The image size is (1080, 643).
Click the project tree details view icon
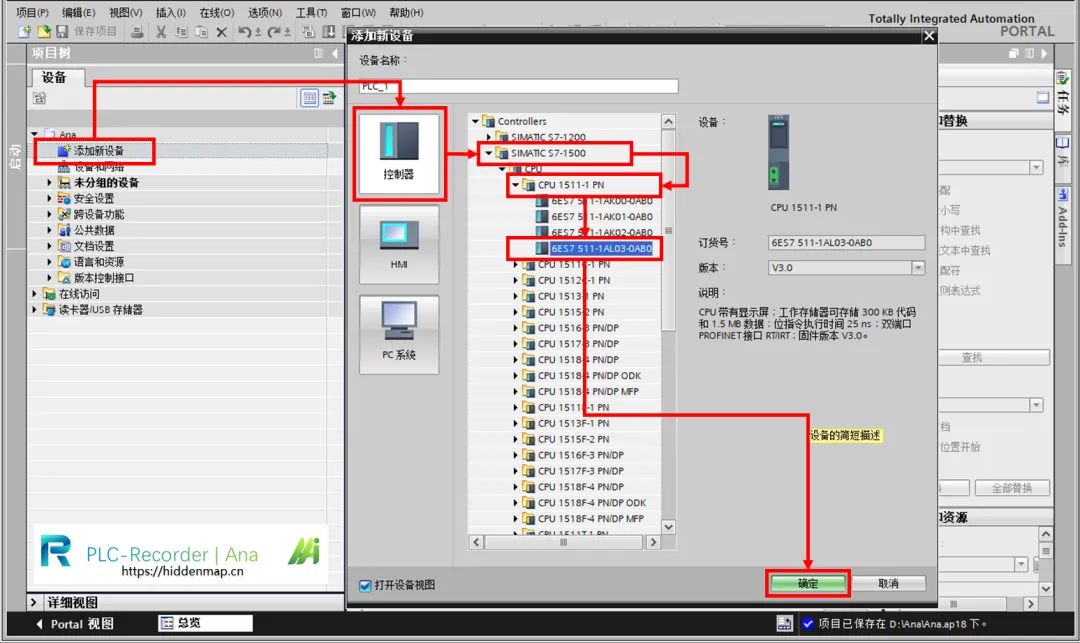[x=309, y=98]
